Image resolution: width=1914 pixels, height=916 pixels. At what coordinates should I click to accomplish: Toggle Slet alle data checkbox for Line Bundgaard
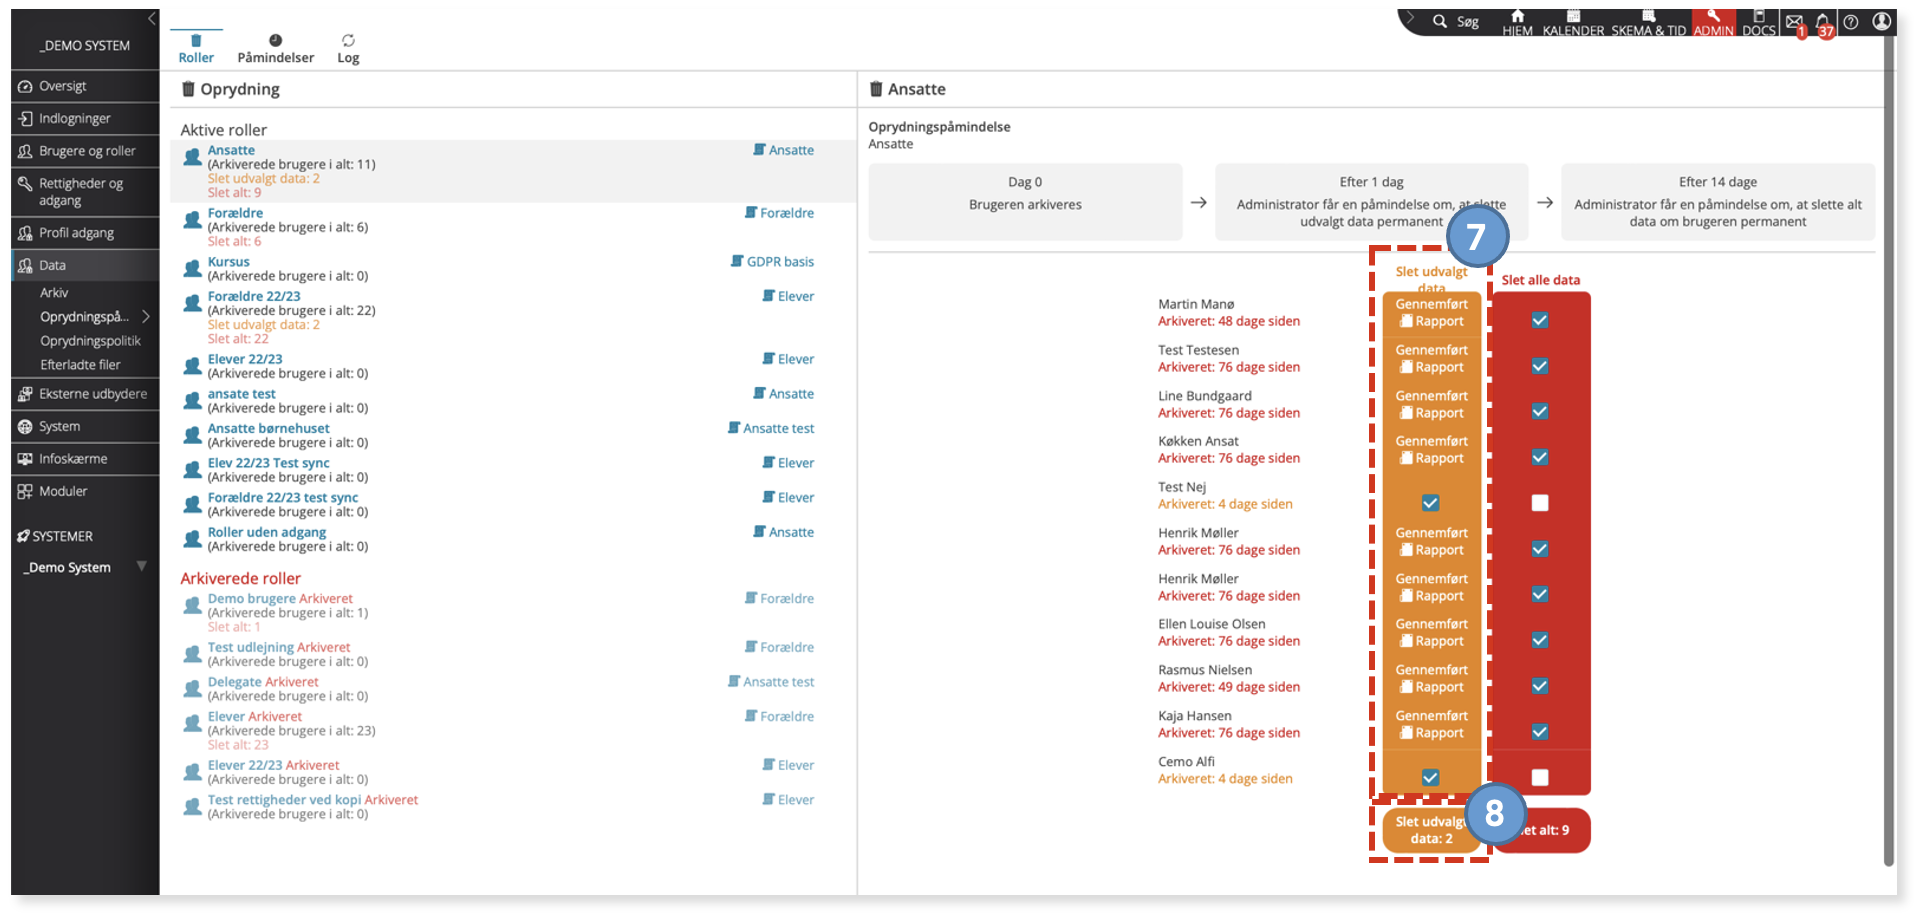(x=1540, y=411)
